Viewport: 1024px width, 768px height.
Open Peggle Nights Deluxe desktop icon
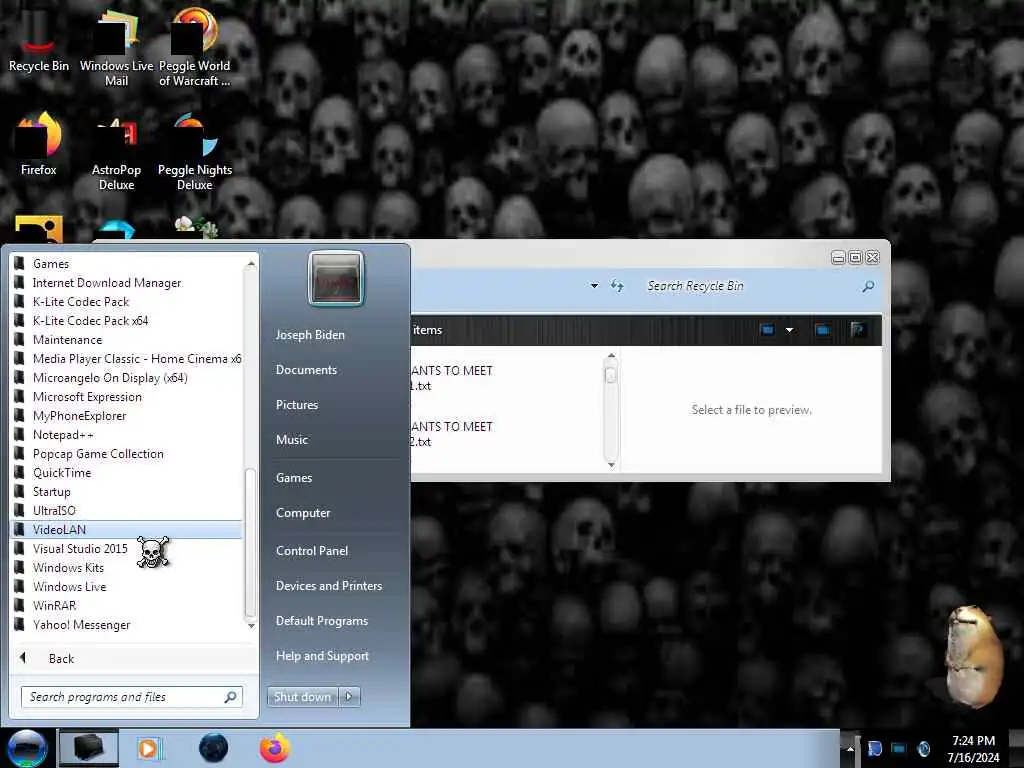pyautogui.click(x=195, y=152)
